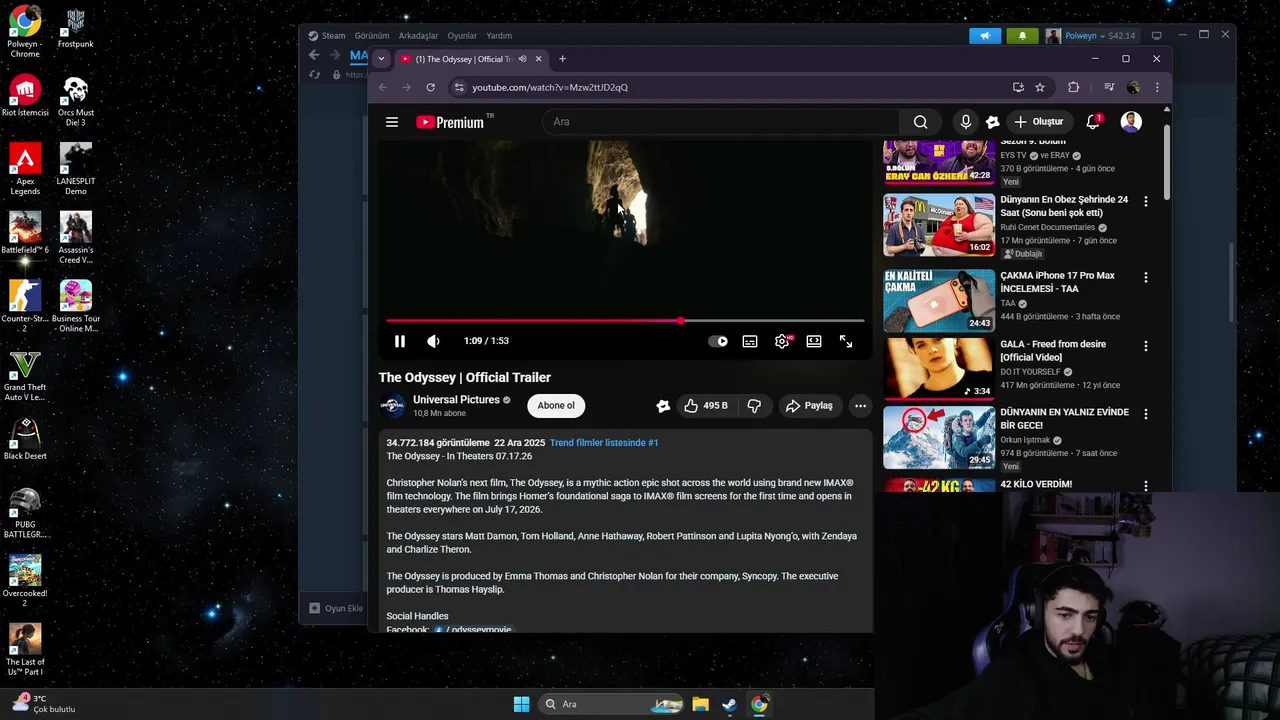The width and height of the screenshot is (1280, 720).
Task: Open 'DÜNYANIN EN YALNIZ EVİNDE BİR GECE!' title
Action: [x=1064, y=418]
